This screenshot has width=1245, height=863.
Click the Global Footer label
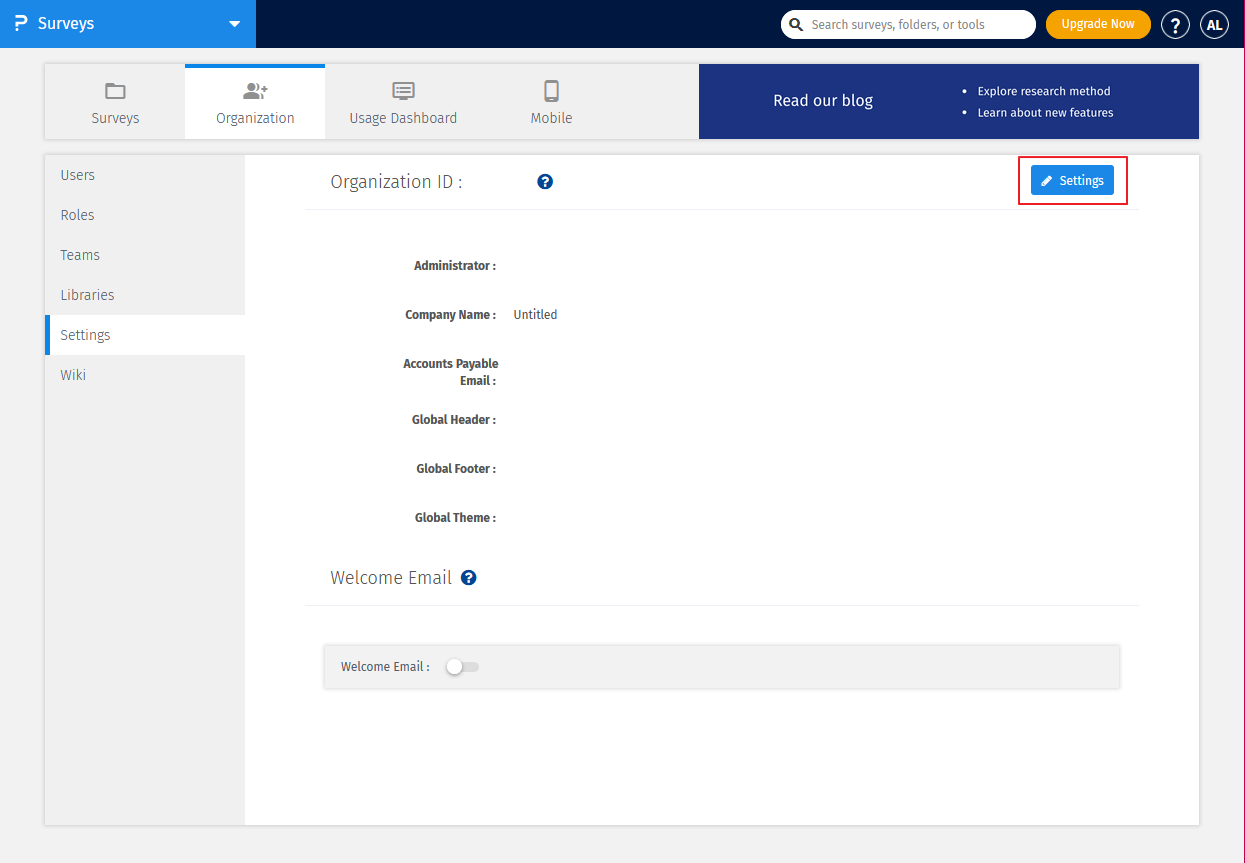pyautogui.click(x=456, y=469)
